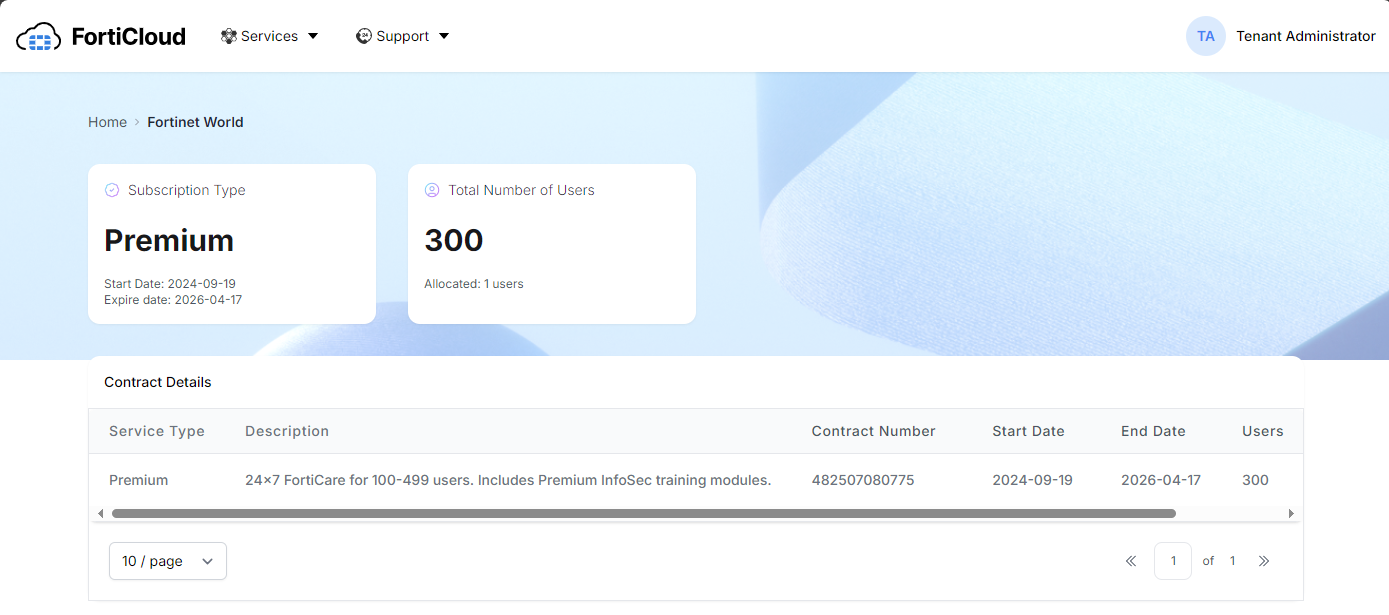This screenshot has width=1389, height=615.
Task: Click the total pages number after 'of'
Action: click(1232, 561)
